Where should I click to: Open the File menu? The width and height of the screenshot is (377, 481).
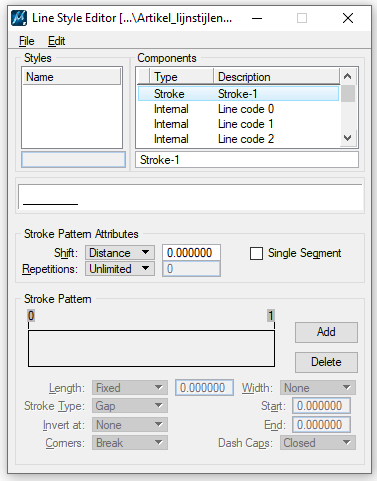26,41
